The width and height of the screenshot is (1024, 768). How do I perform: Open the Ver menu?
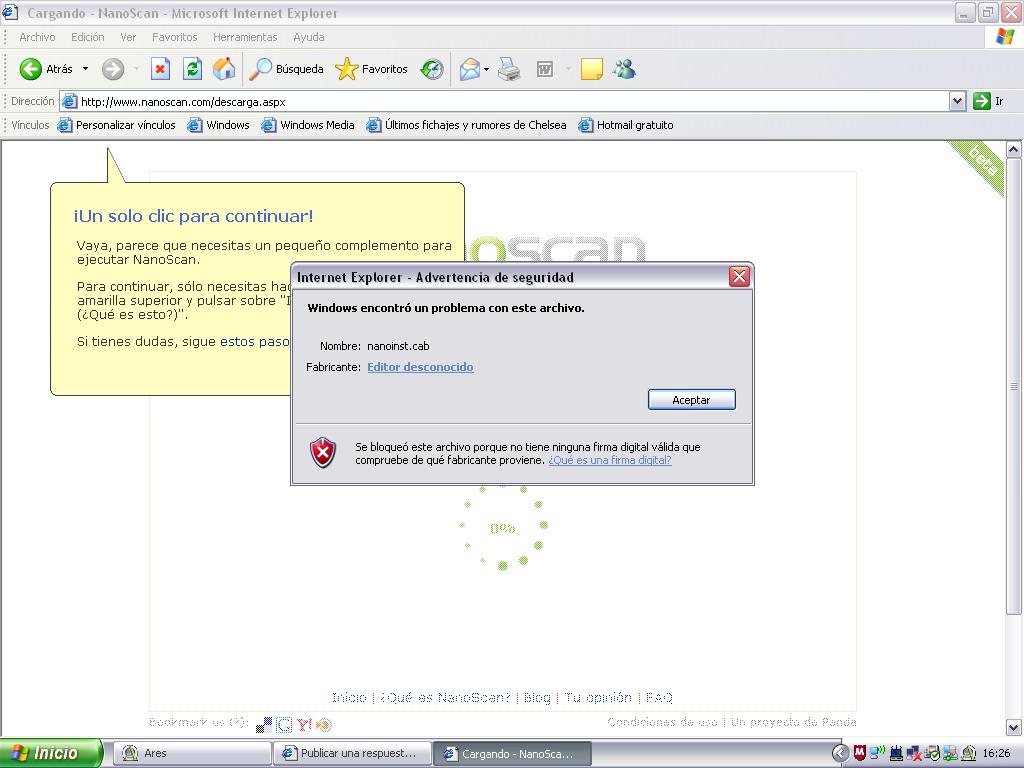128,37
